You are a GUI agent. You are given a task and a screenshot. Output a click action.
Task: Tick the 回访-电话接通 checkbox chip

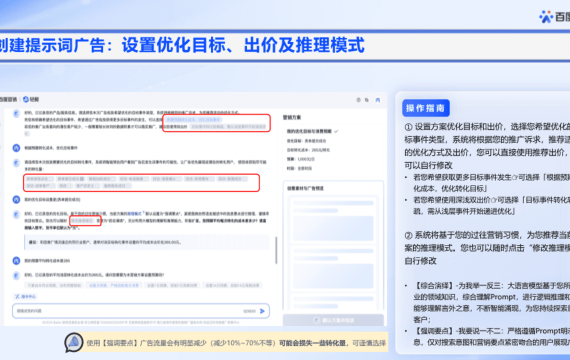tap(133, 179)
